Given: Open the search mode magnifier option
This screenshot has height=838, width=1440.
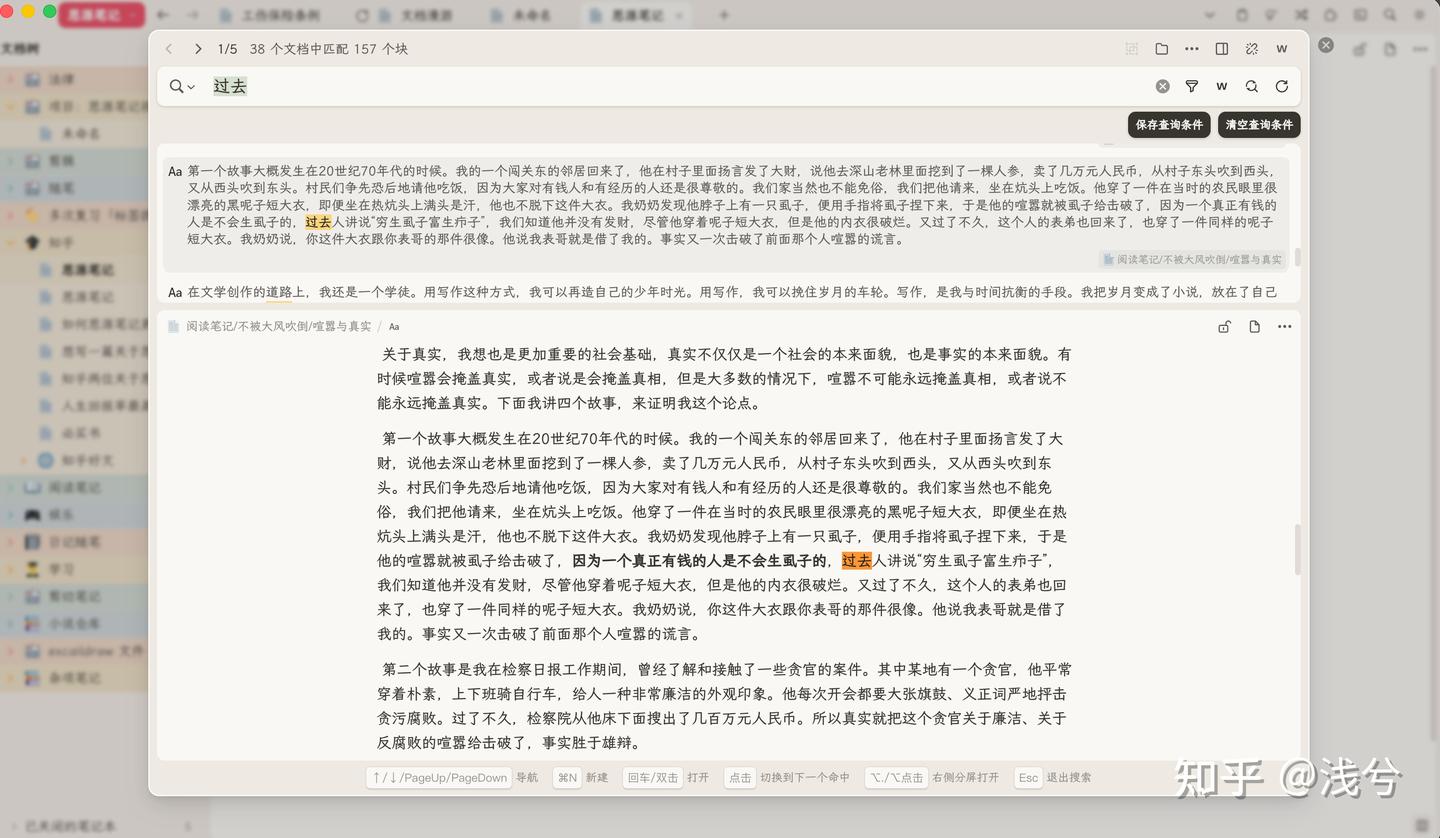Looking at the screenshot, I should coord(1252,87).
